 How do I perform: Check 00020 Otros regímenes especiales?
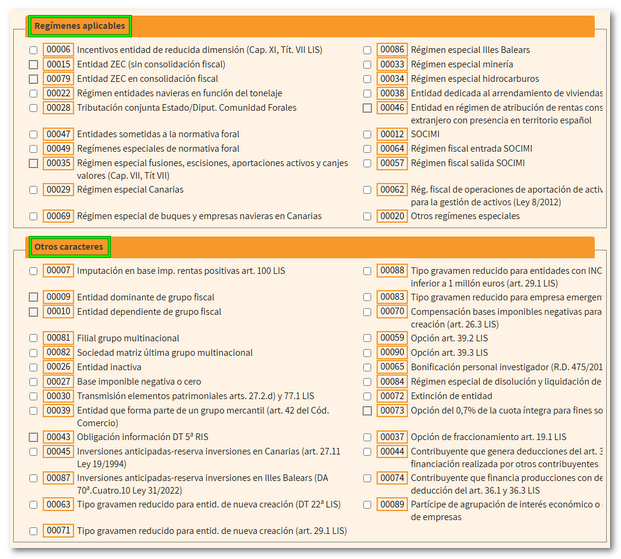click(367, 216)
